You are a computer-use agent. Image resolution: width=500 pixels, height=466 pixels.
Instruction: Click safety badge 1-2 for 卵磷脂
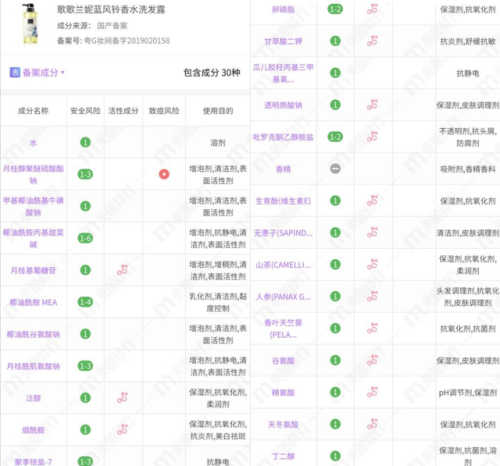(x=335, y=9)
